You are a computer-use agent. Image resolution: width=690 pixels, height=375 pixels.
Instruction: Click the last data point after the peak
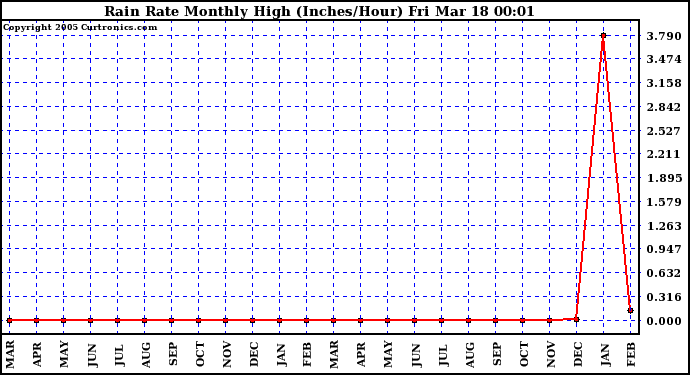click(x=630, y=310)
